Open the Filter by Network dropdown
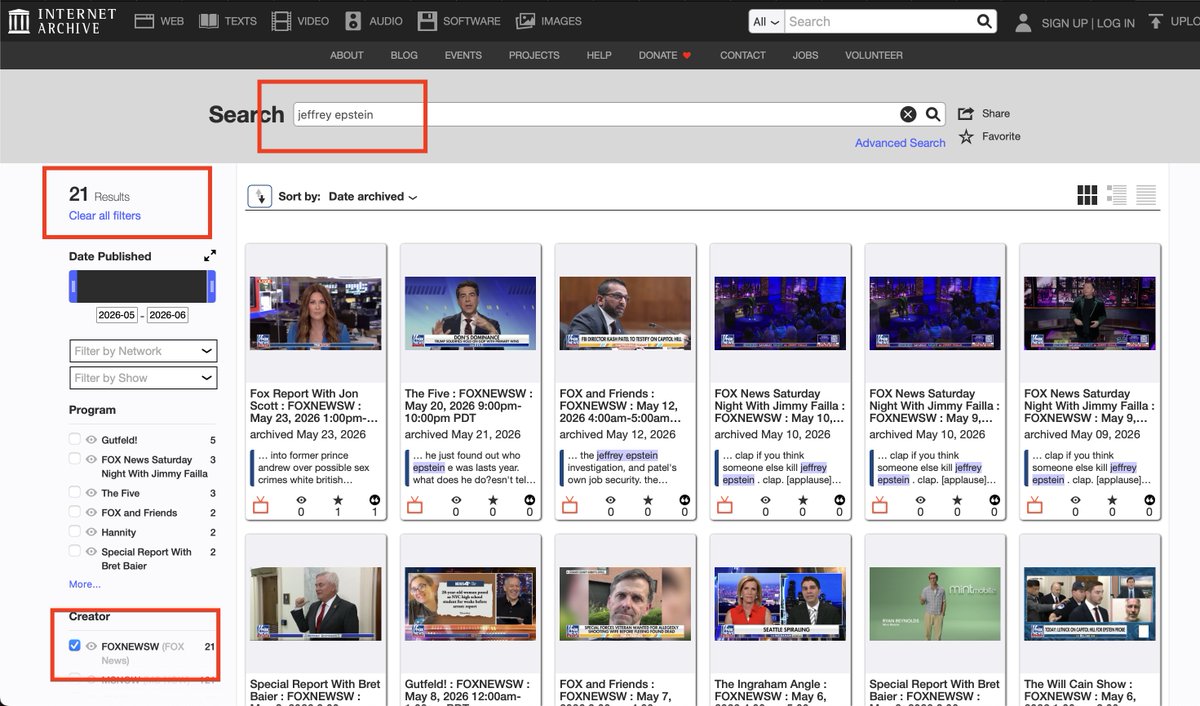This screenshot has height=706, width=1200. click(x=143, y=351)
